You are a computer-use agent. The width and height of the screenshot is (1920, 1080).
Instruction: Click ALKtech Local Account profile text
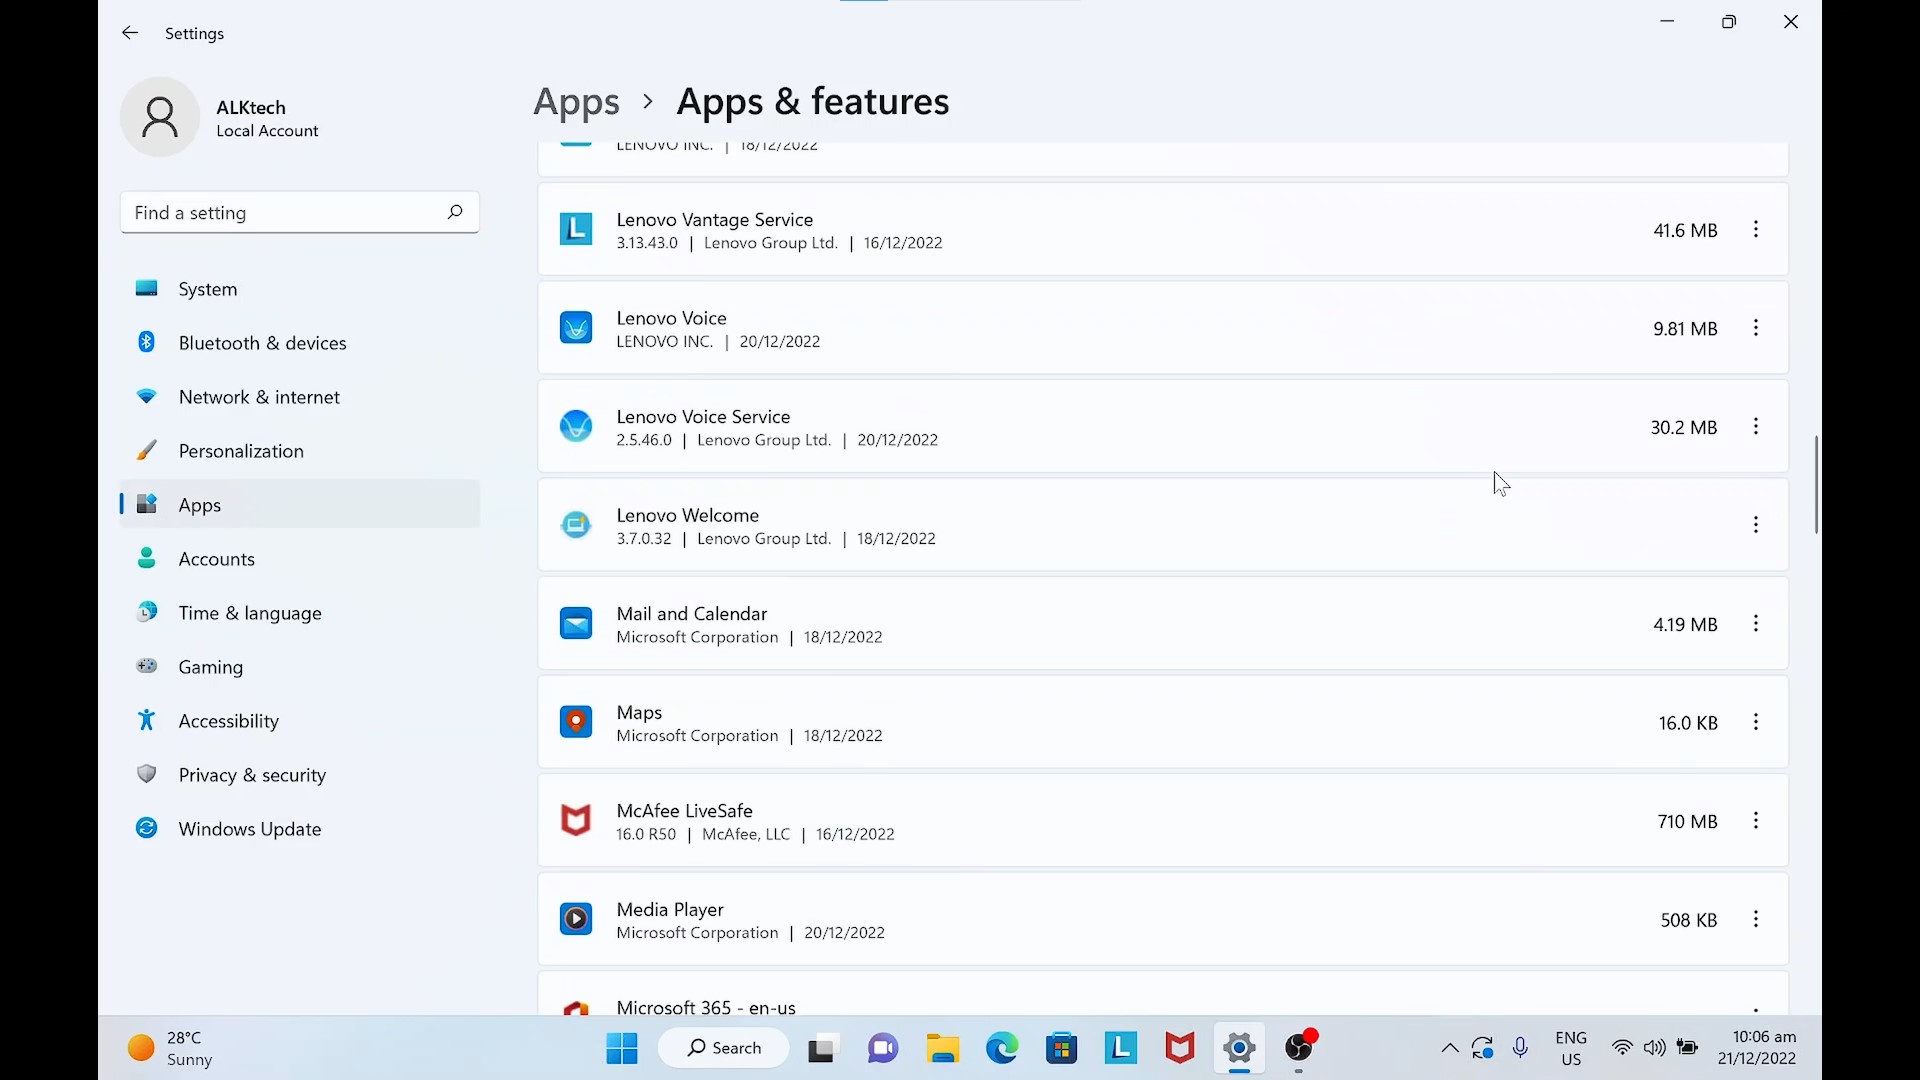pos(267,118)
